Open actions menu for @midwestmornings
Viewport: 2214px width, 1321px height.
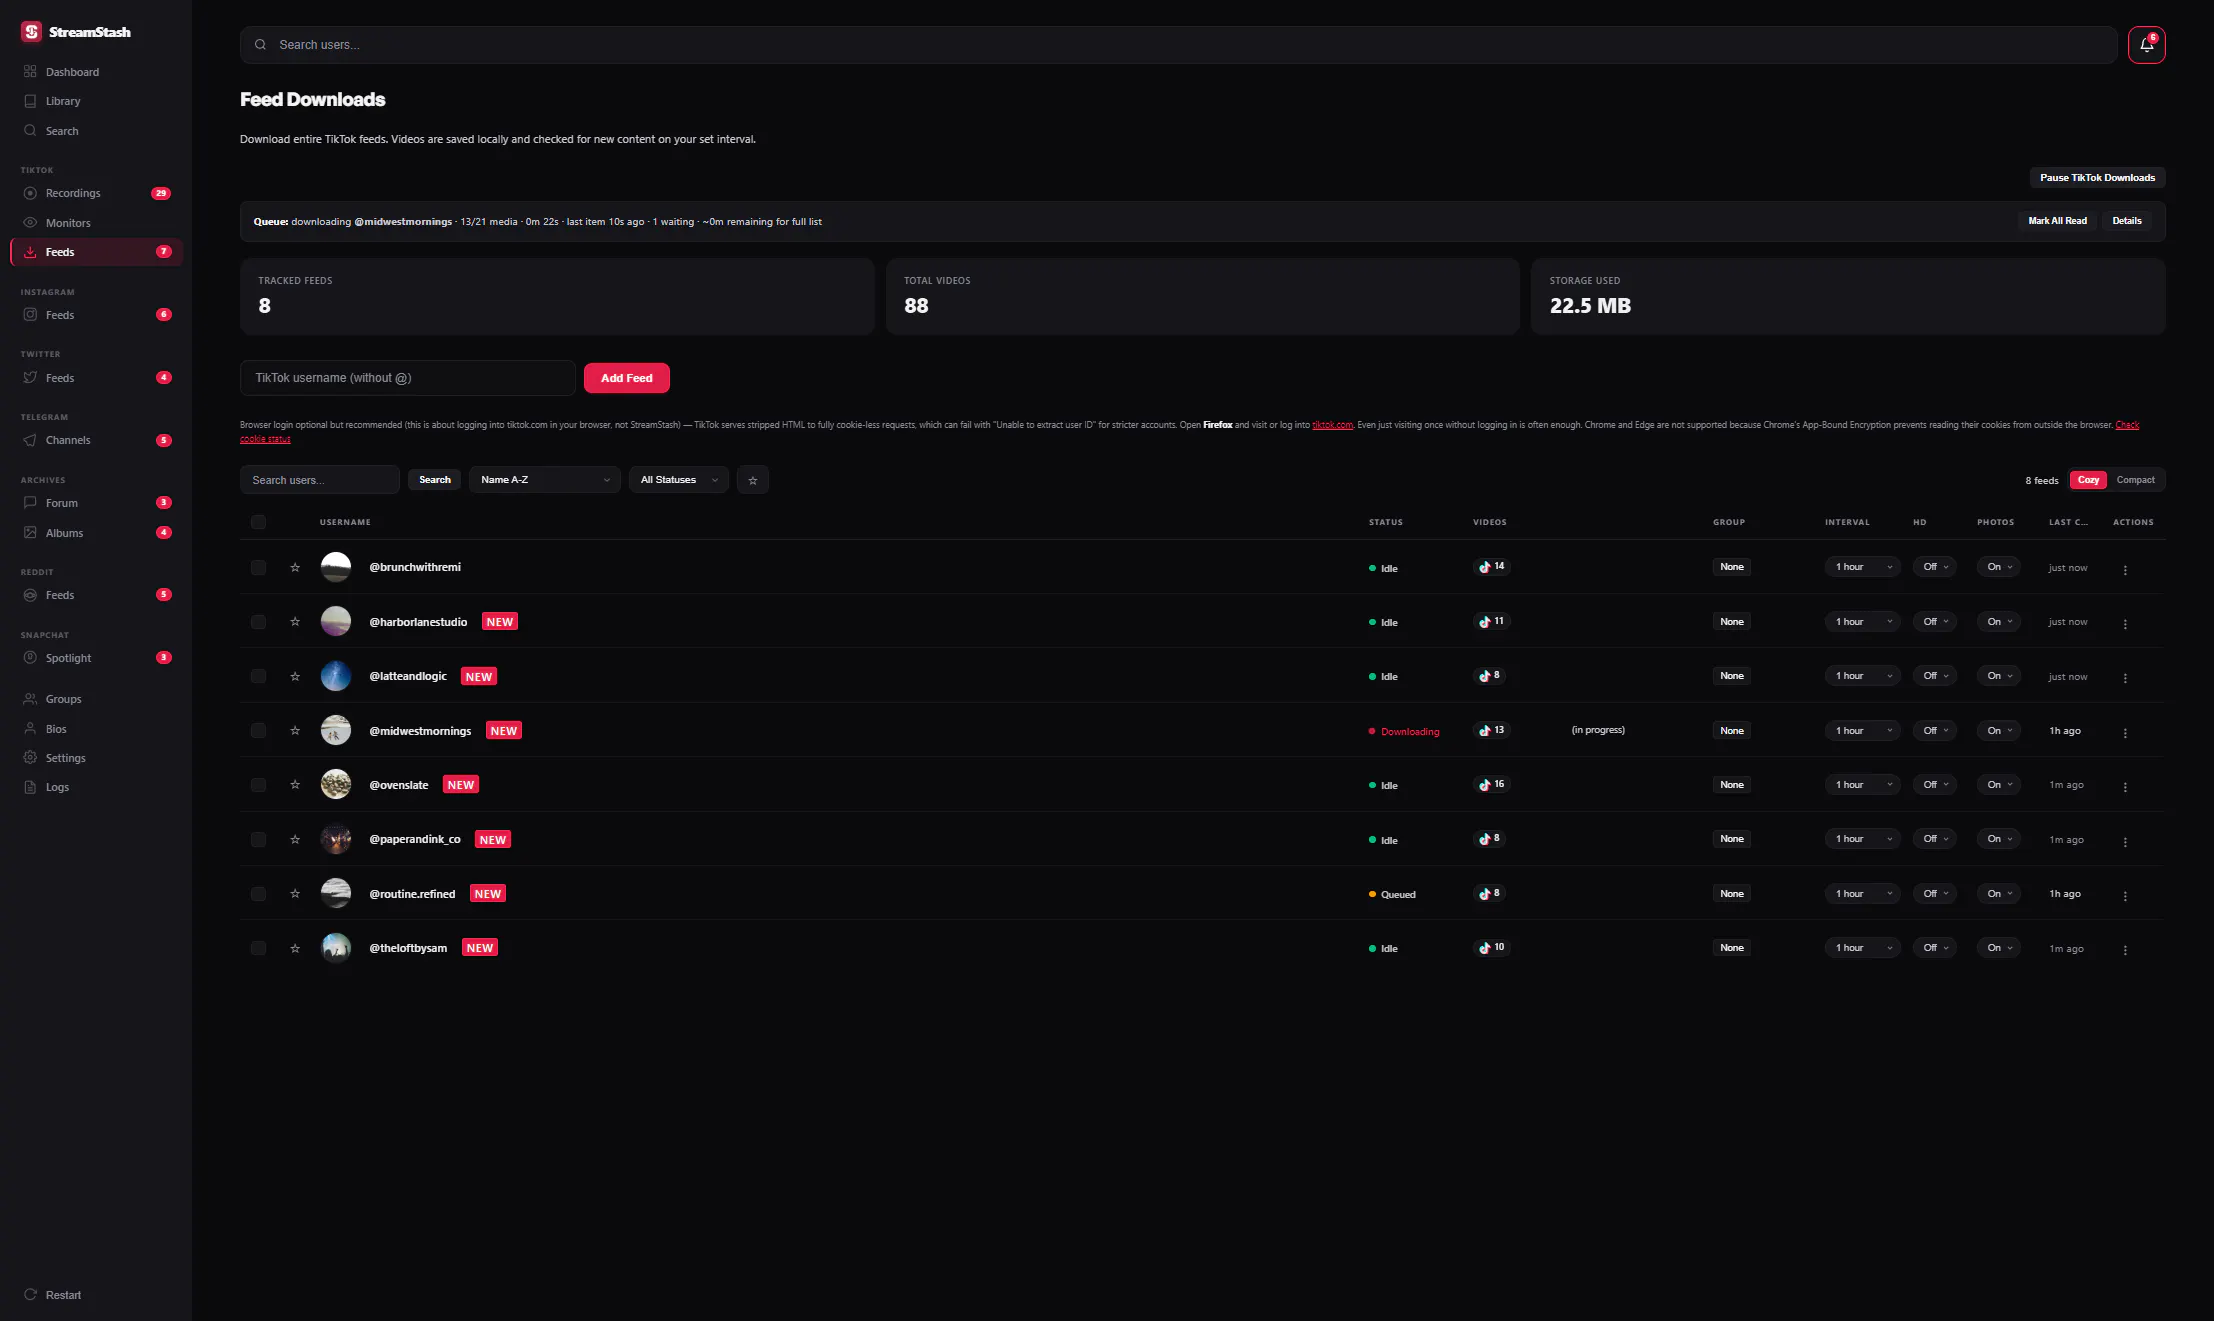tap(2125, 732)
